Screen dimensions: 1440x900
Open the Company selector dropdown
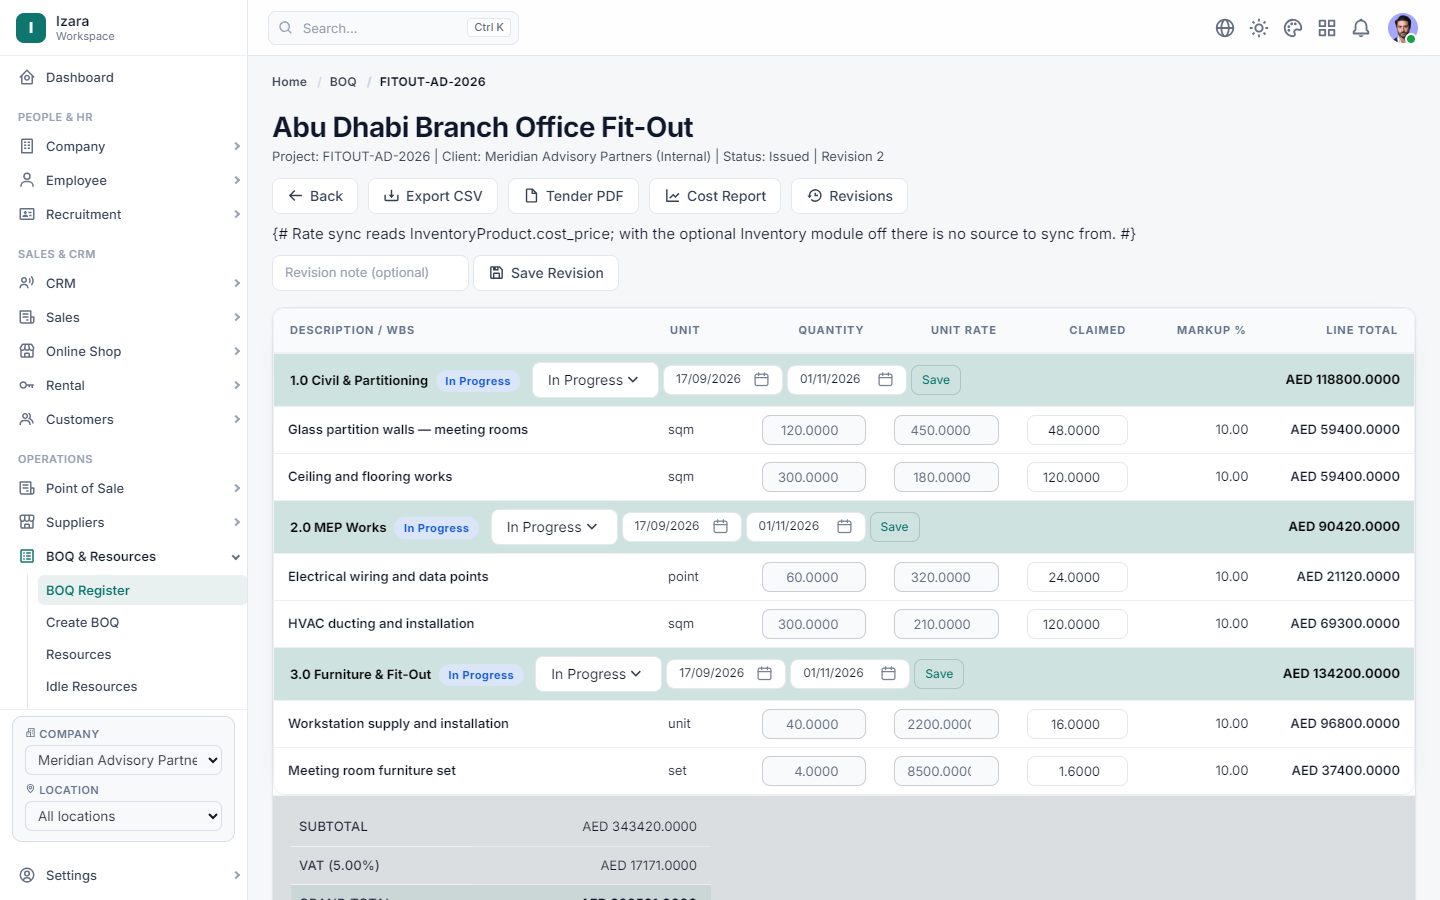coord(123,760)
